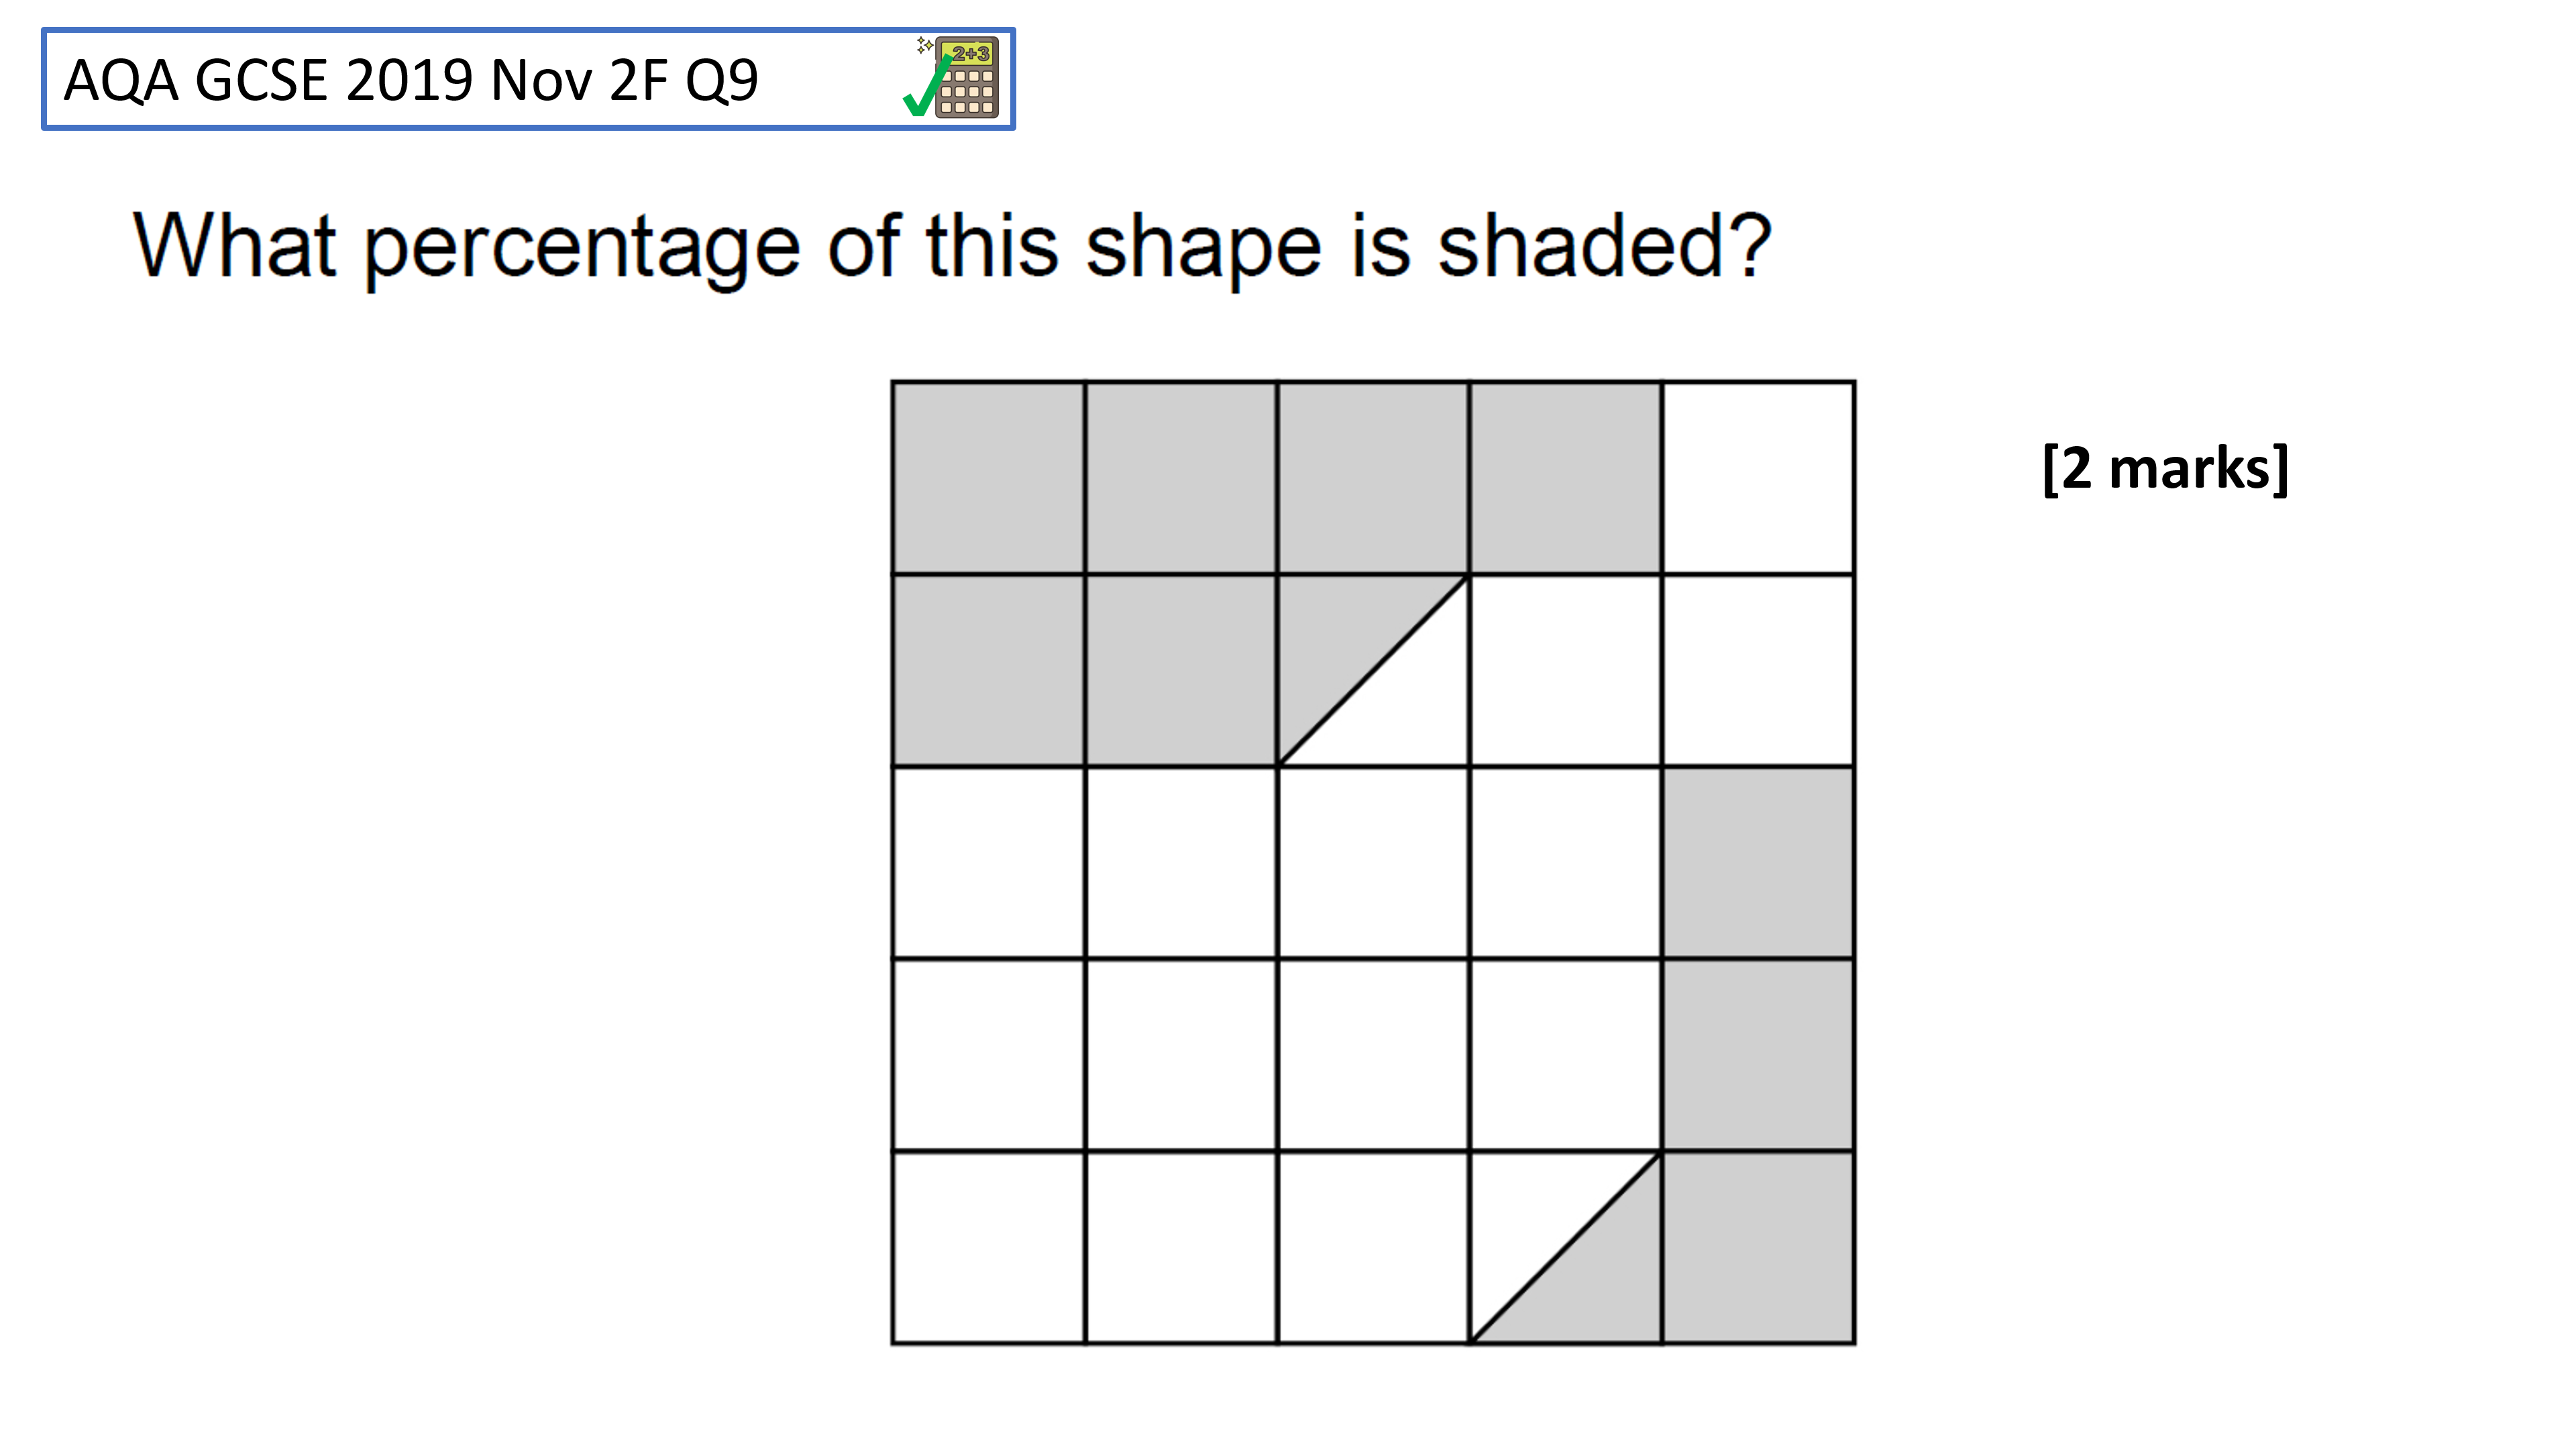Select the center square of the grid
2576x1449 pixels.
1373,863
